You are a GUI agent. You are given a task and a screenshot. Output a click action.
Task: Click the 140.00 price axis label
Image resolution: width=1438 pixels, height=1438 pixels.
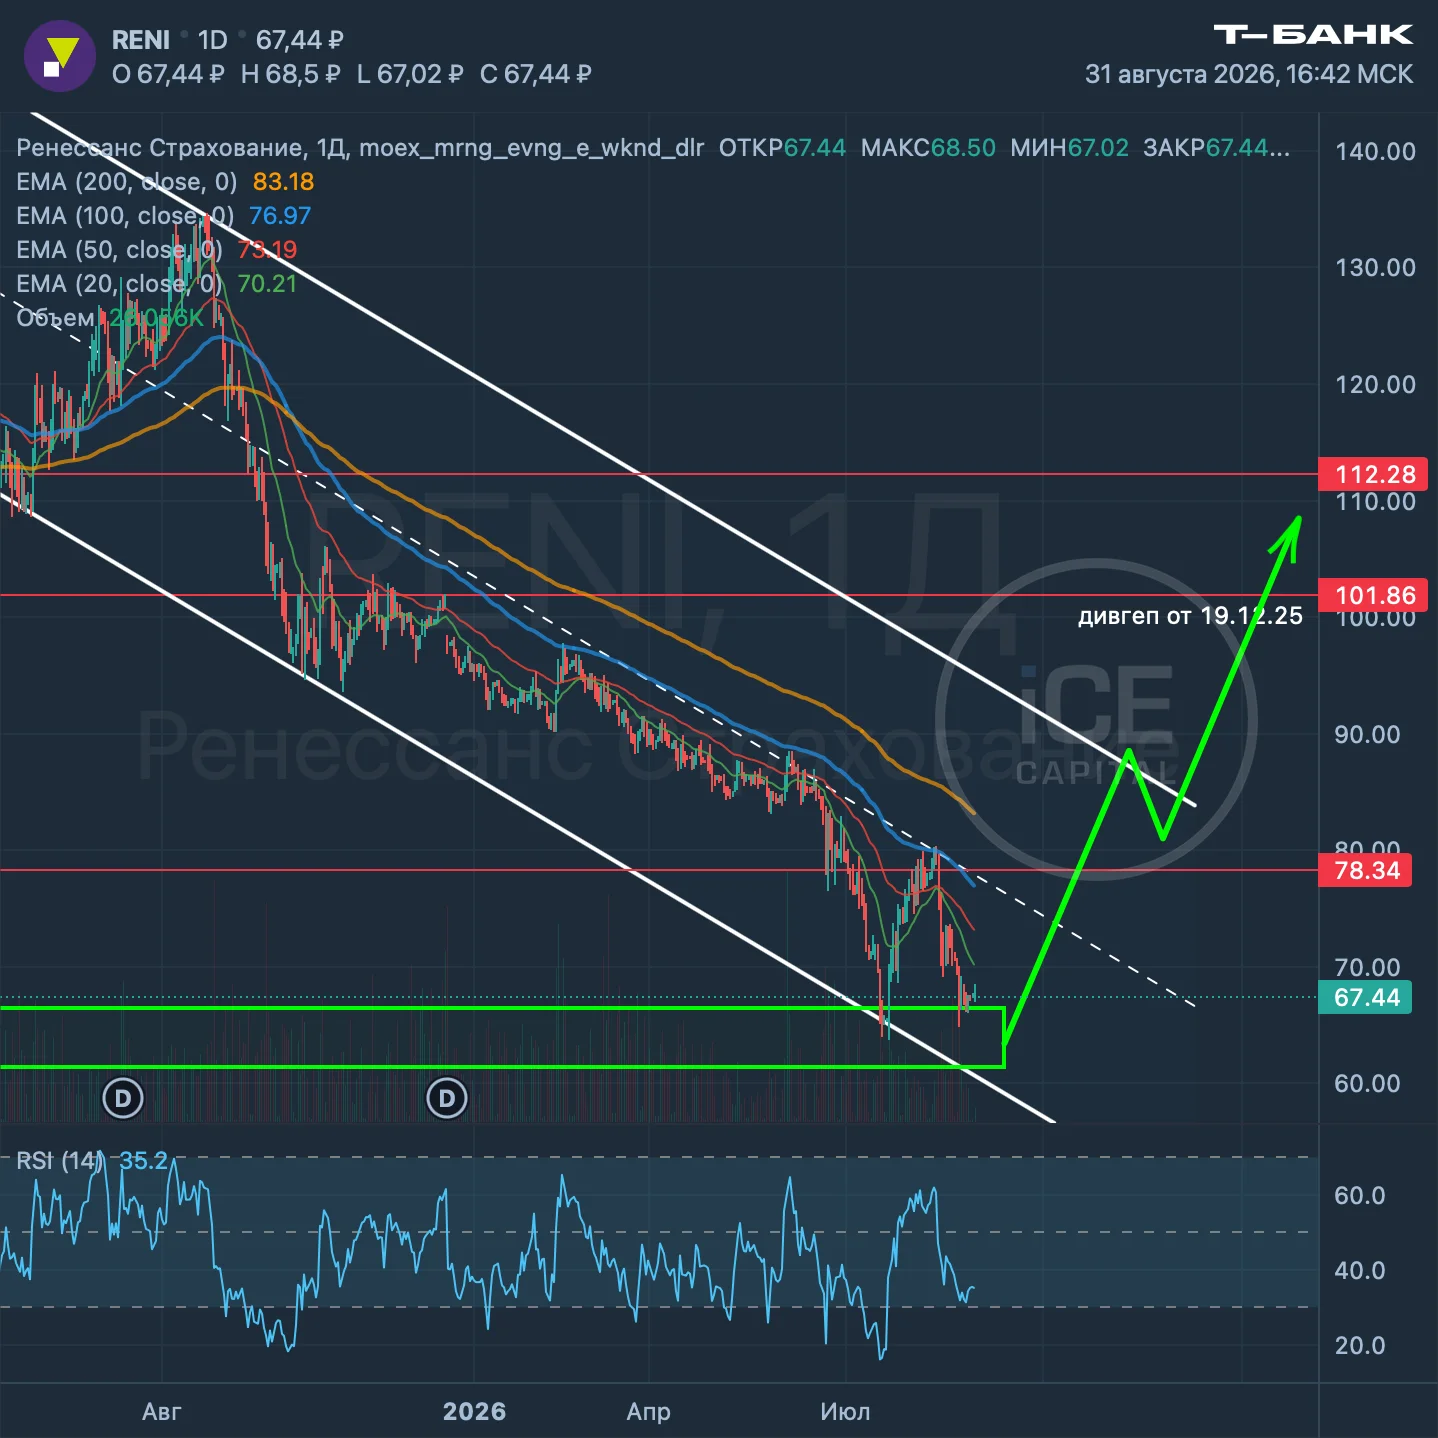[x=1376, y=152]
